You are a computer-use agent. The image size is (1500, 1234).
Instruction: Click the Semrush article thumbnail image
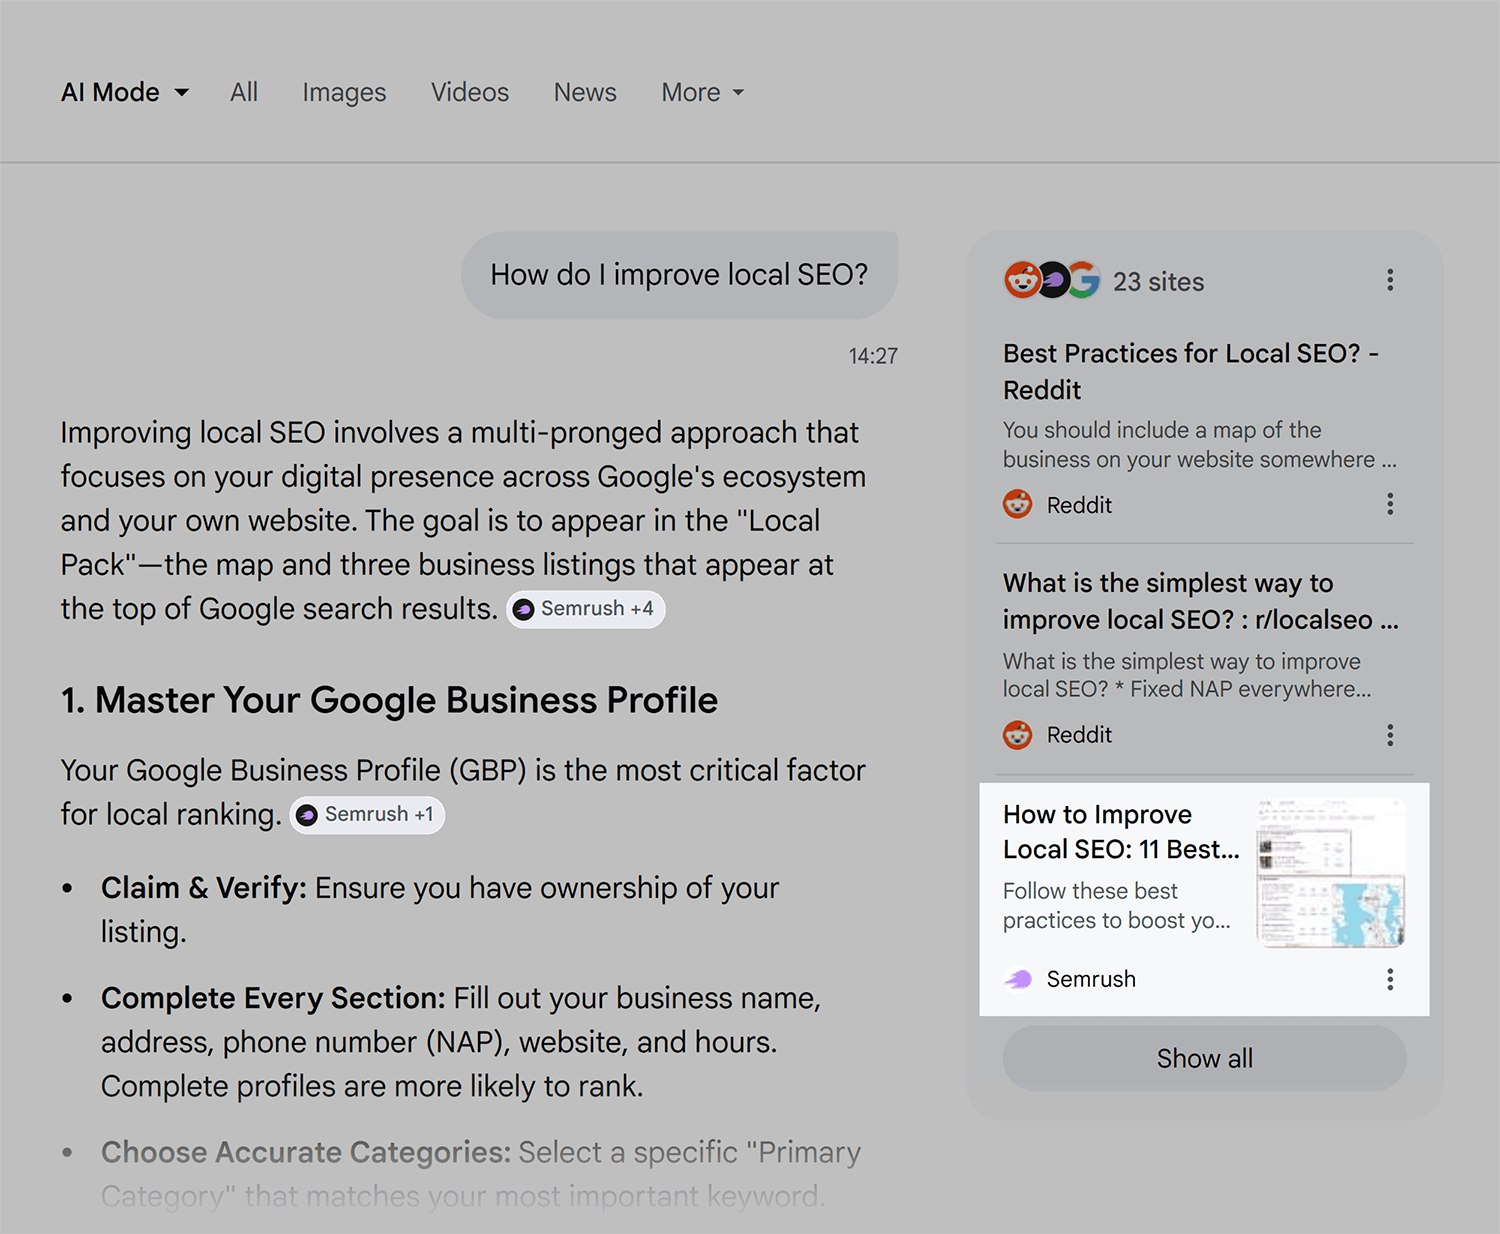click(x=1331, y=873)
